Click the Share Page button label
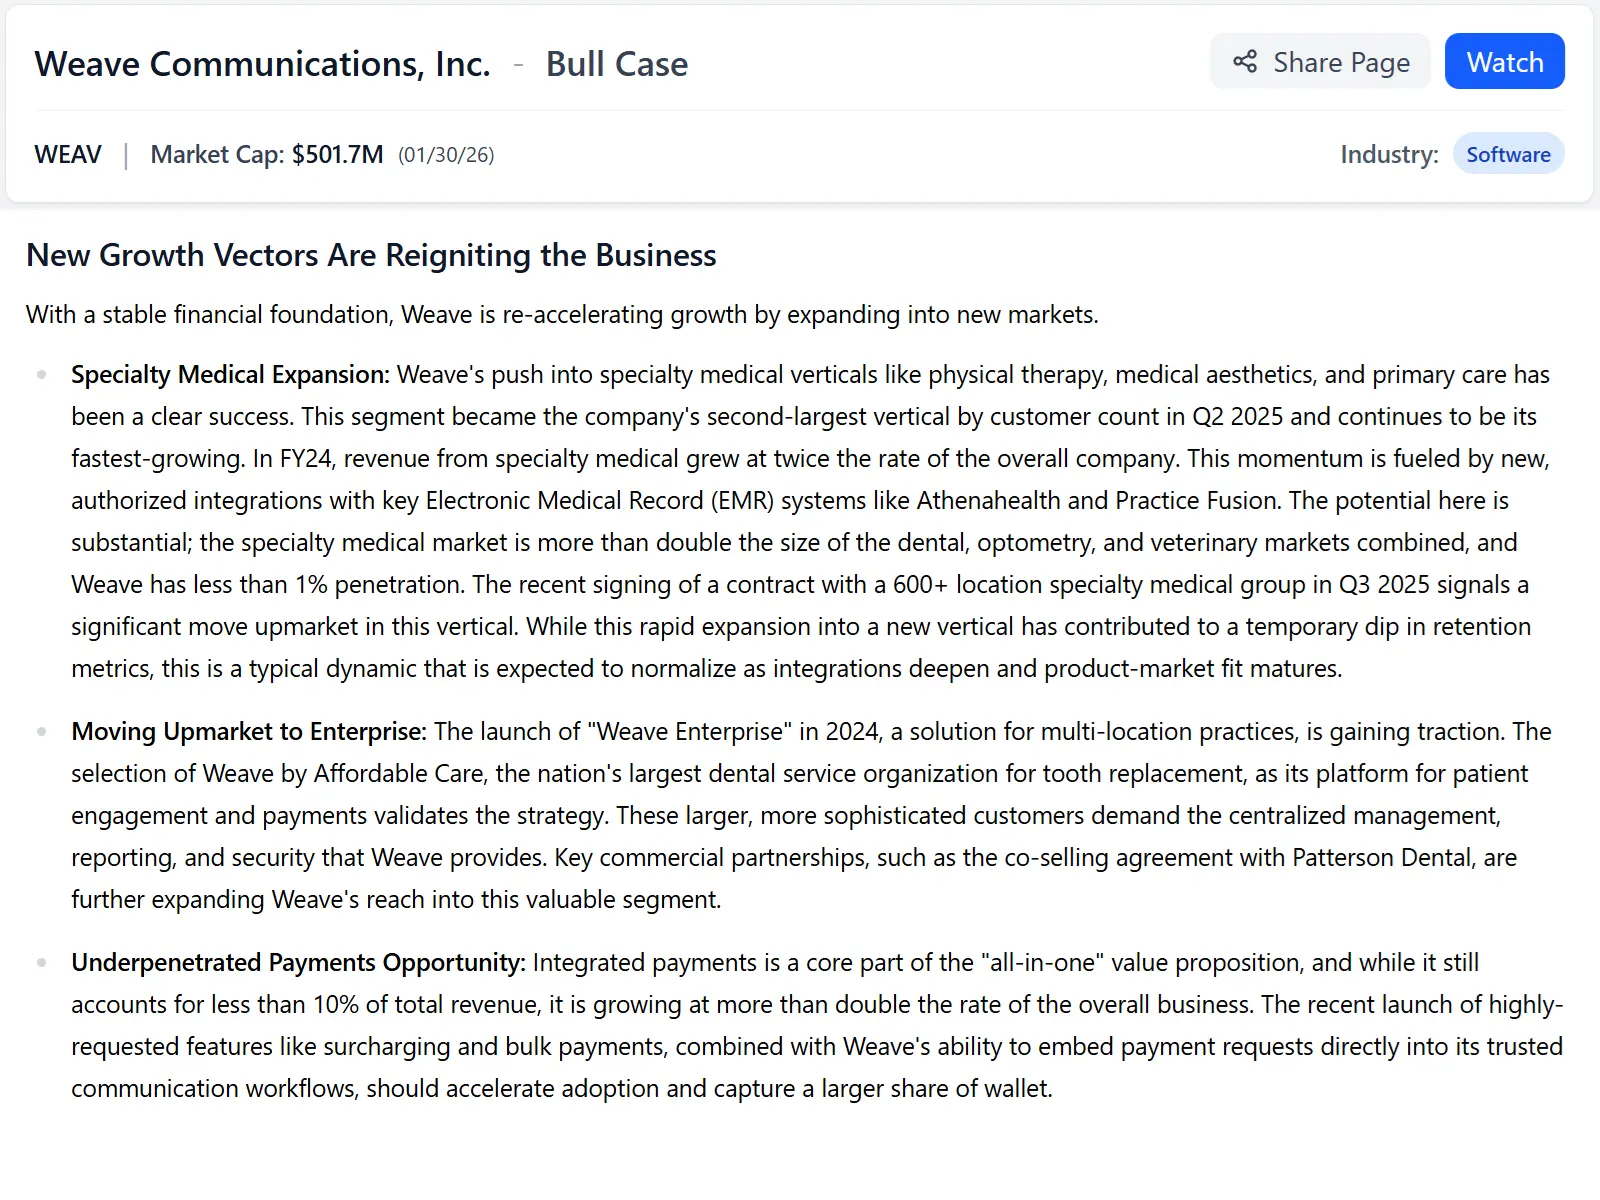 [x=1341, y=62]
